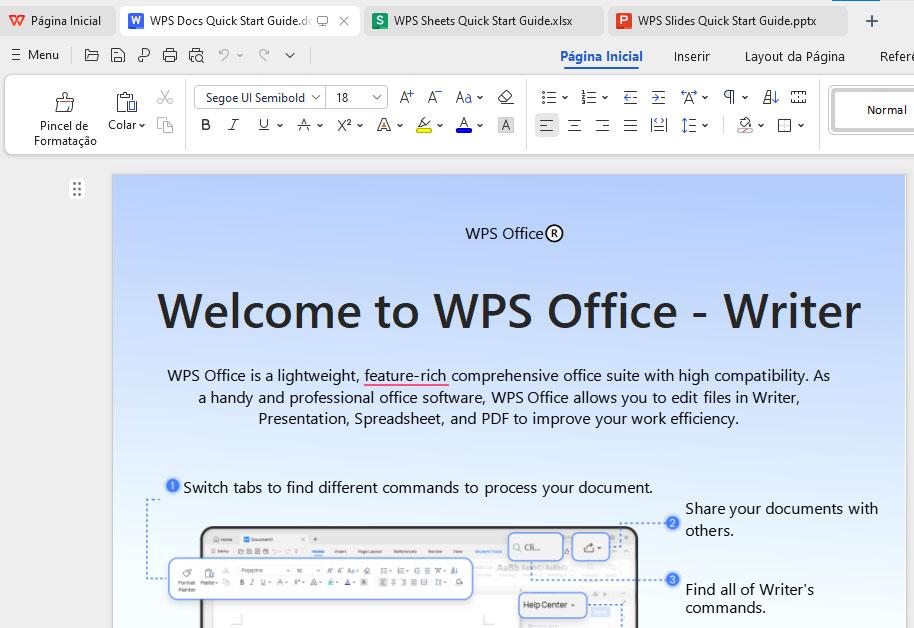Image resolution: width=914 pixels, height=628 pixels.
Task: Open the Página Inicial home tab with WPS logo
Action: point(57,21)
